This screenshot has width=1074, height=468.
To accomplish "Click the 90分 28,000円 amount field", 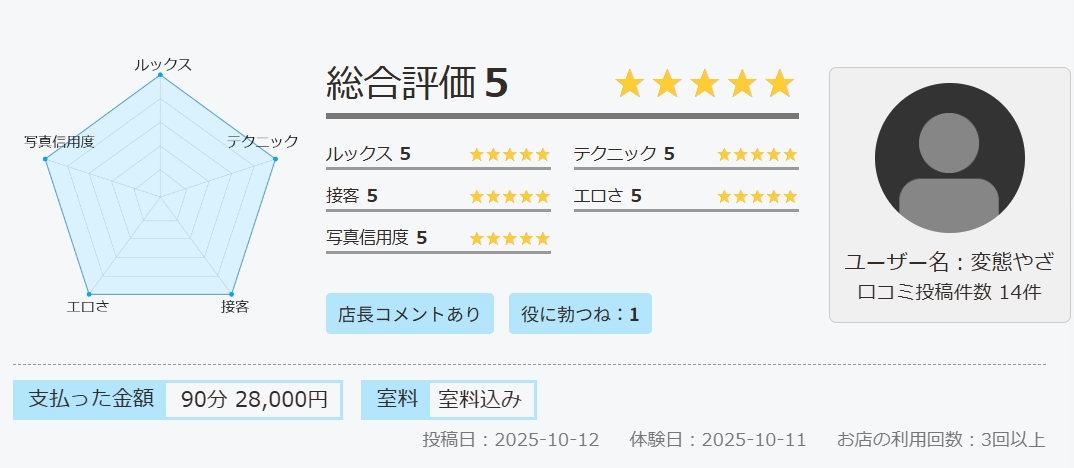I will [x=254, y=400].
